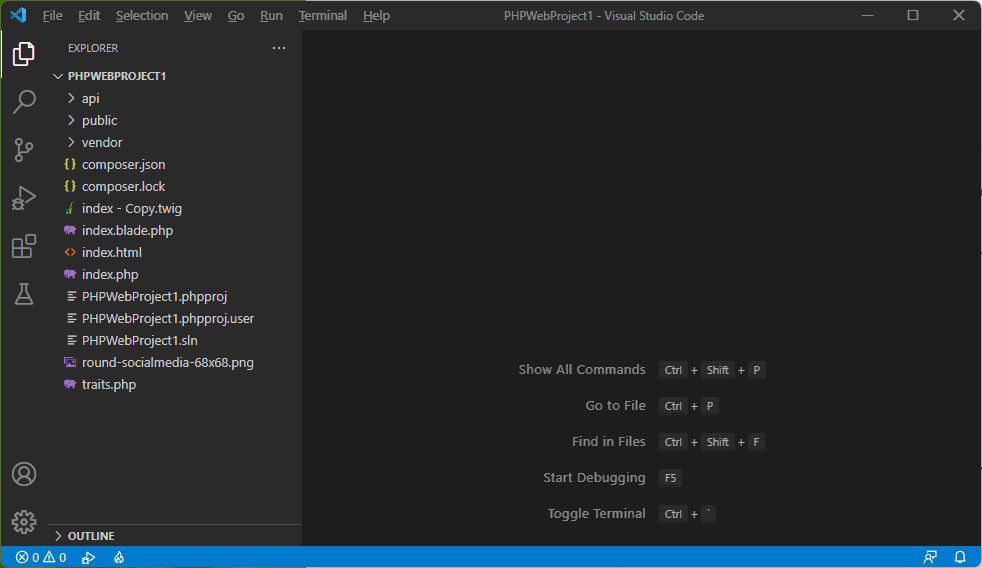Expand the vendor folder
Viewport: 982px width, 568px height.
point(71,142)
